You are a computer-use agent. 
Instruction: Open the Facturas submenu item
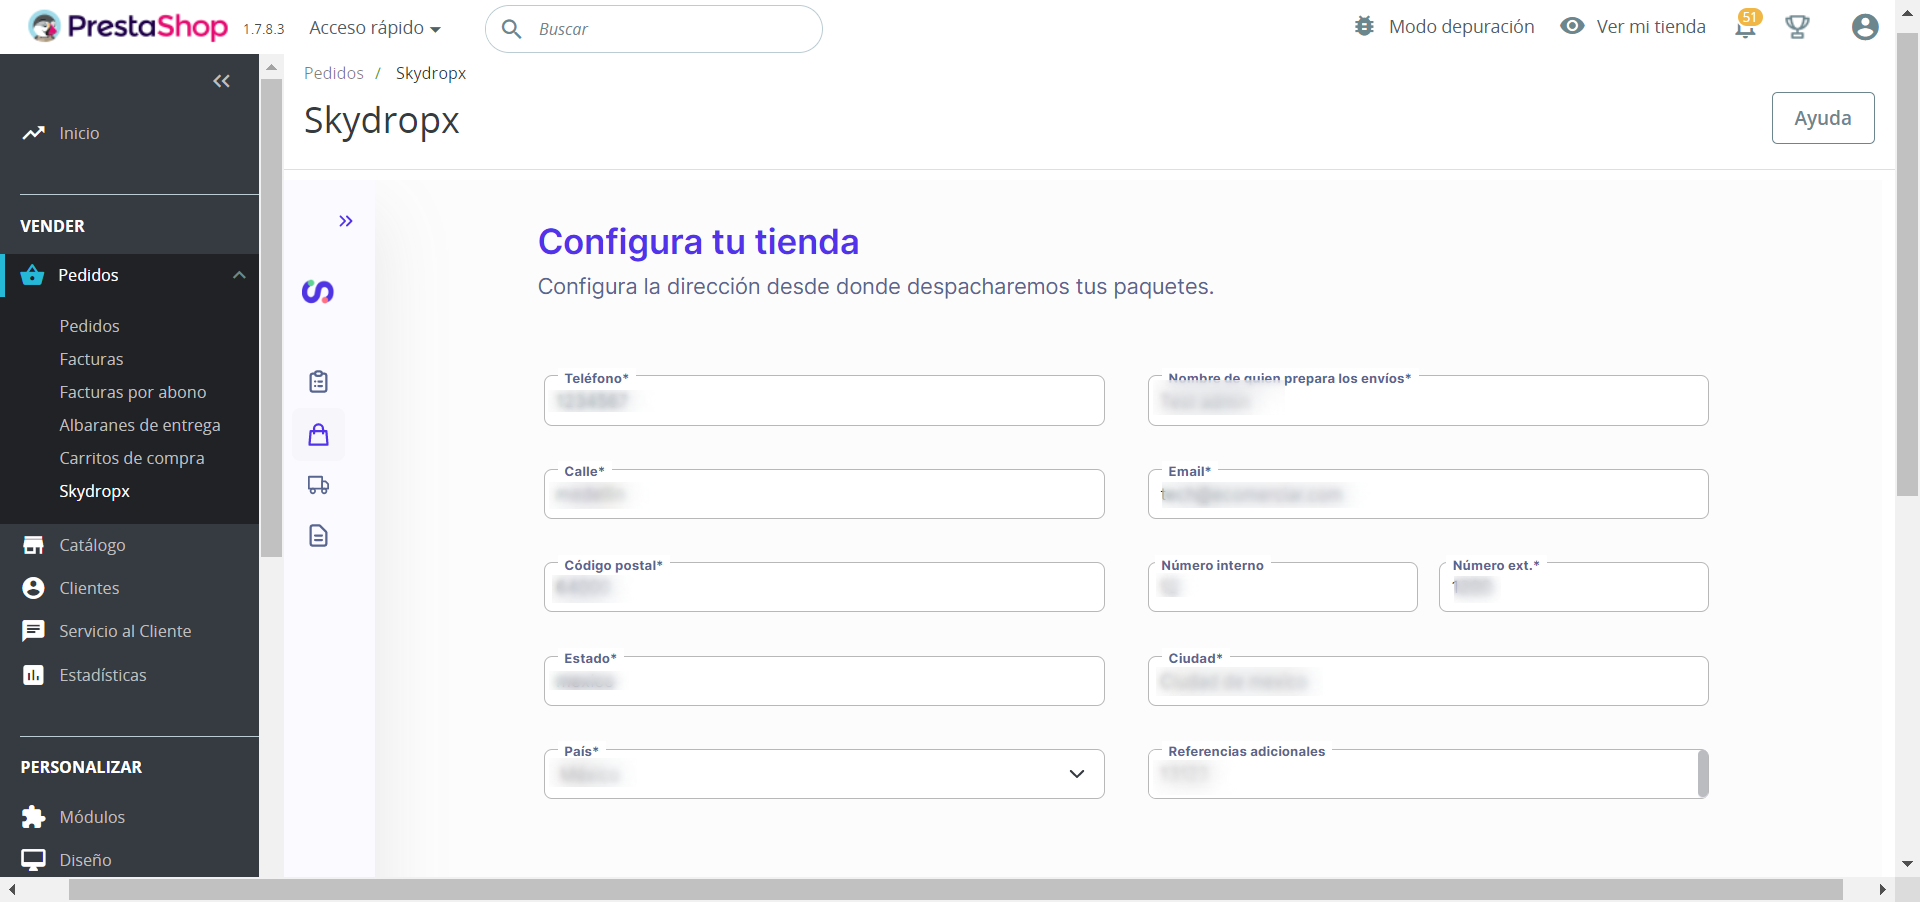point(91,359)
